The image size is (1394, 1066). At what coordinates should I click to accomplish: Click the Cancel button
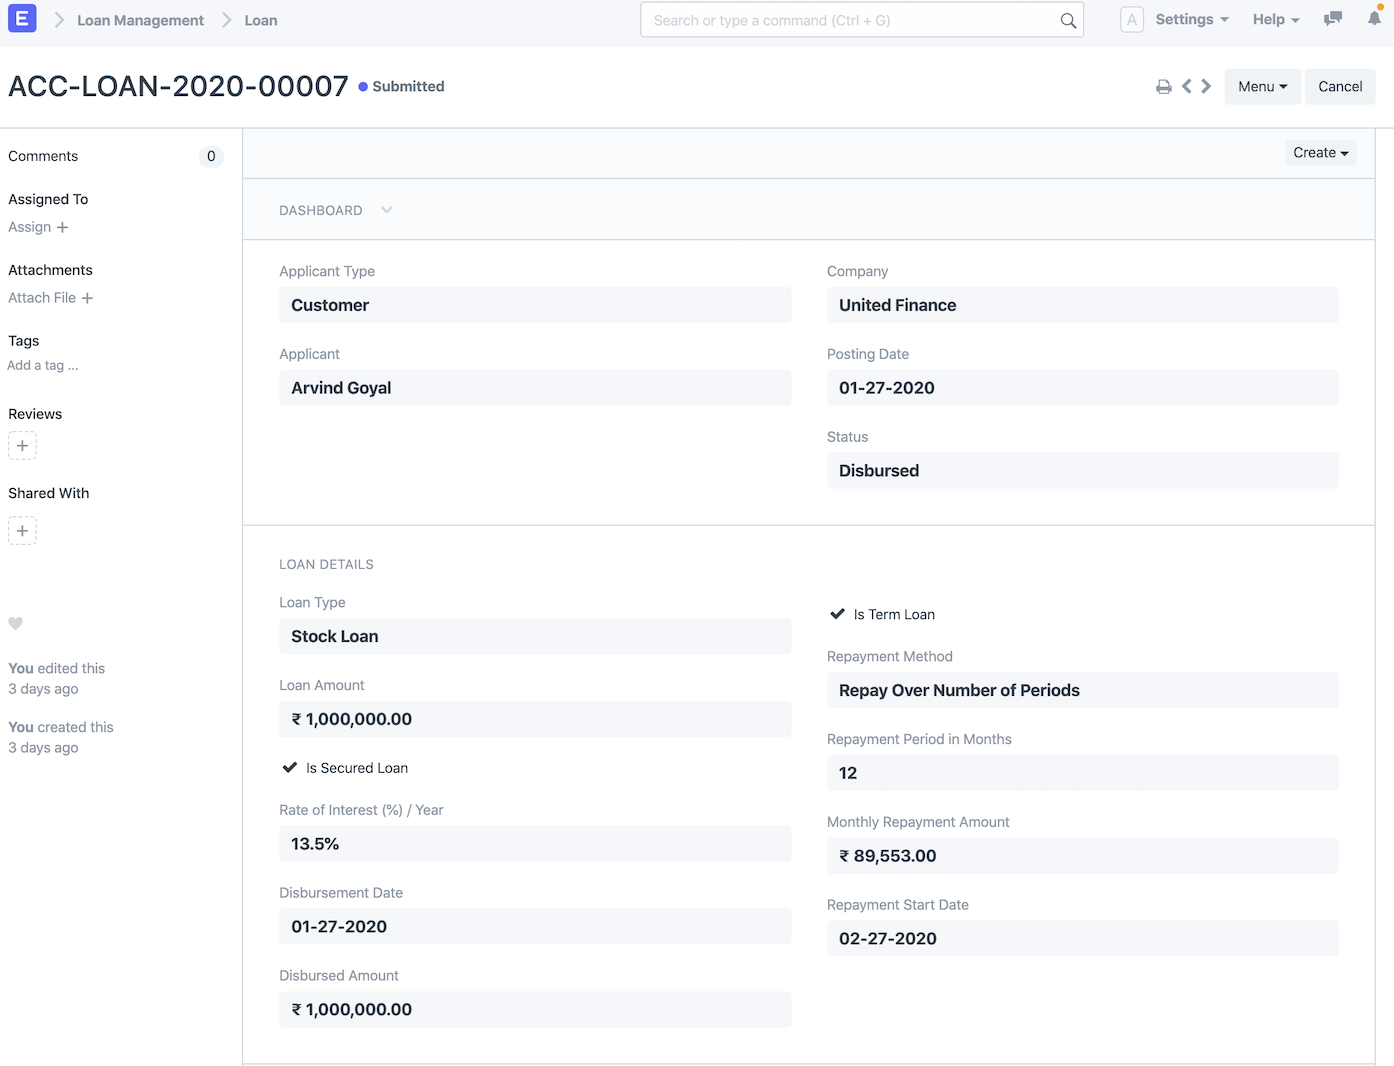[x=1340, y=86]
